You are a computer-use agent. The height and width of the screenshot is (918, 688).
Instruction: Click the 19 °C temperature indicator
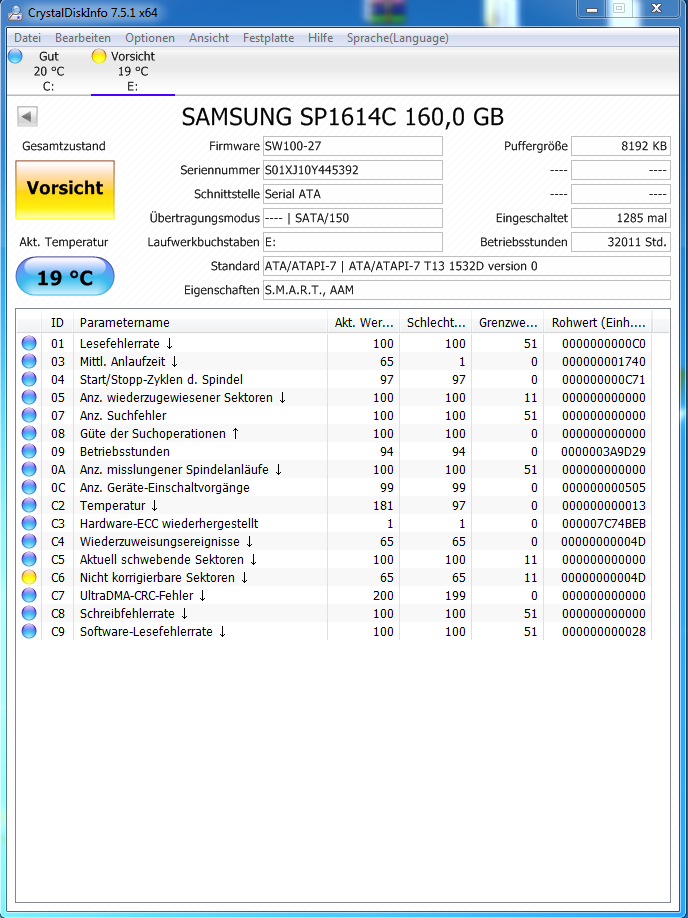(x=65, y=276)
